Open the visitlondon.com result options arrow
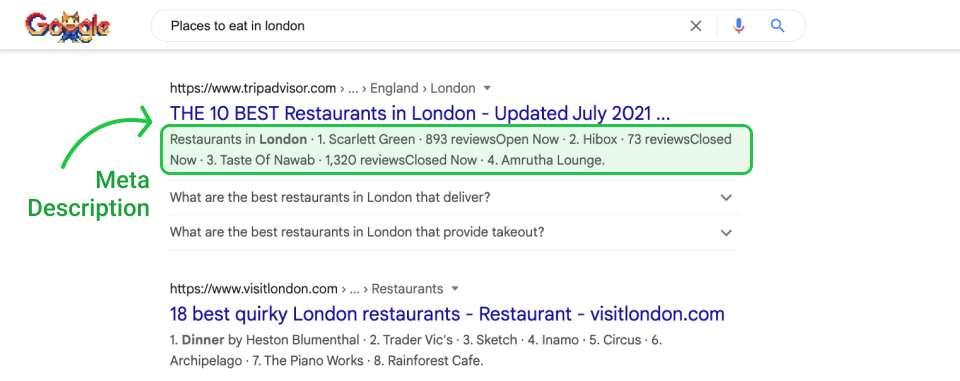The height and width of the screenshot is (381, 960). (455, 289)
